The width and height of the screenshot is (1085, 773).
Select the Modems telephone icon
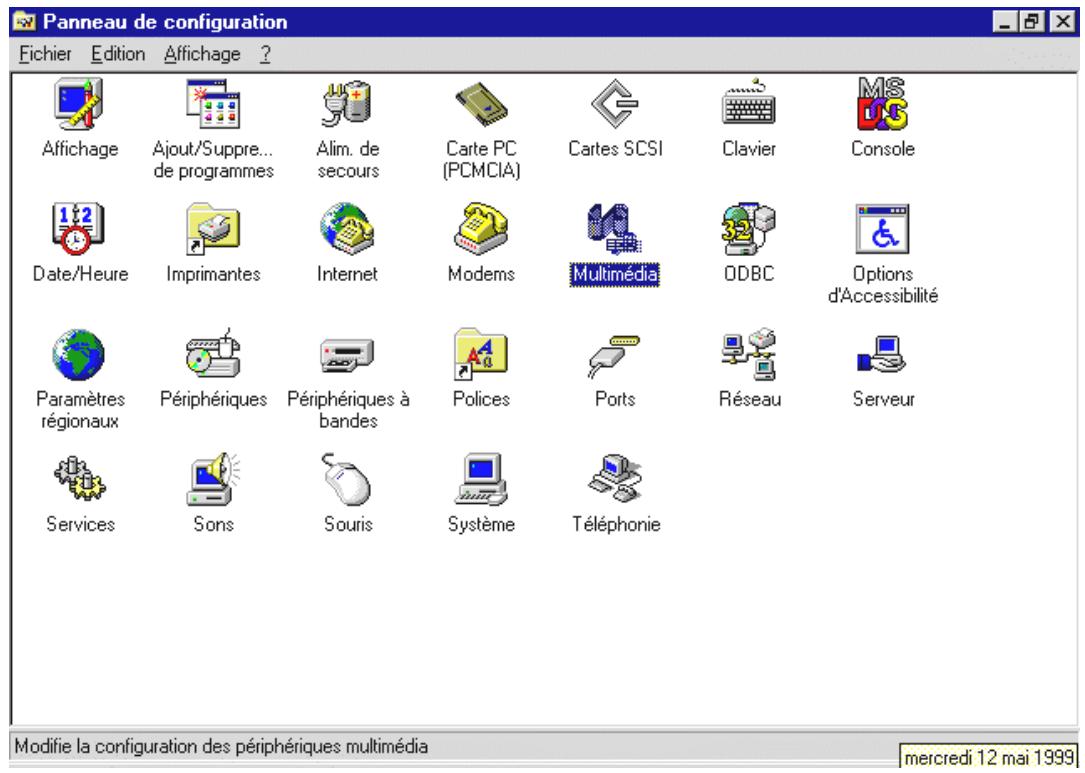point(481,228)
